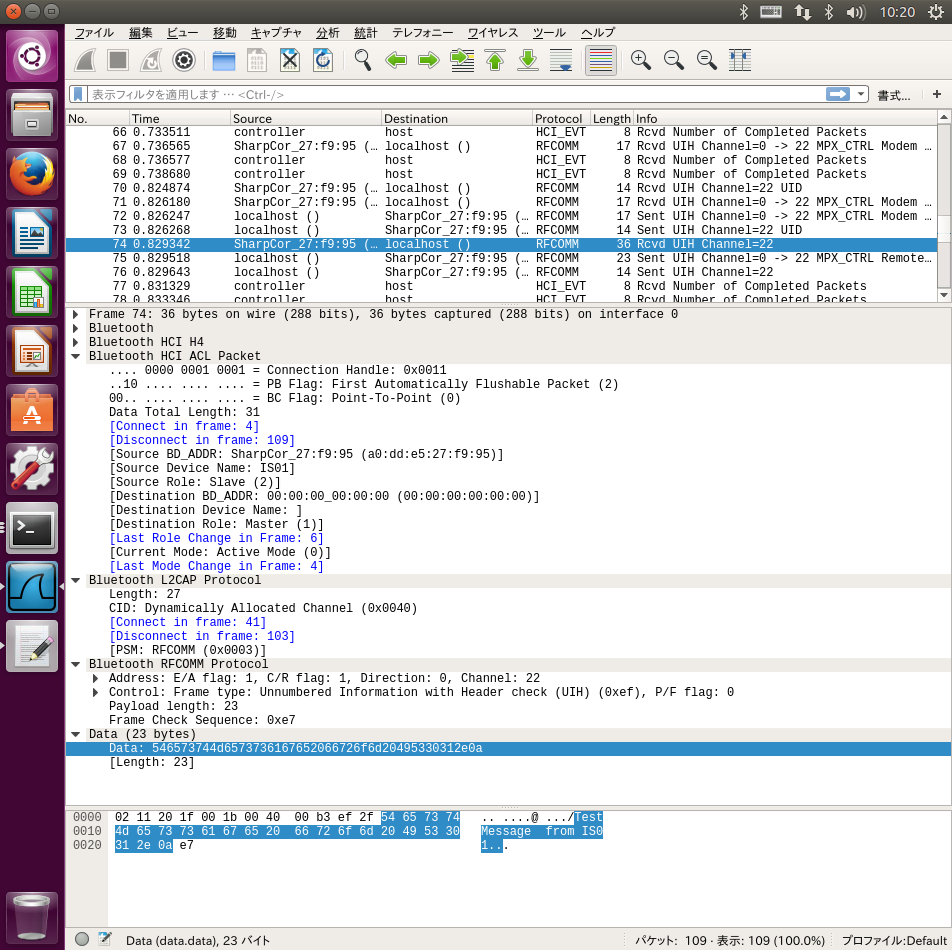
Task: Open the 統計 menu
Action: pyautogui.click(x=366, y=33)
